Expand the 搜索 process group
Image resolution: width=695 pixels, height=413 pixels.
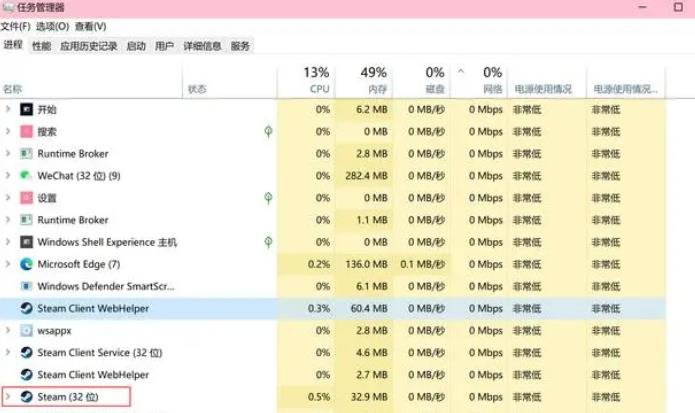click(8, 131)
